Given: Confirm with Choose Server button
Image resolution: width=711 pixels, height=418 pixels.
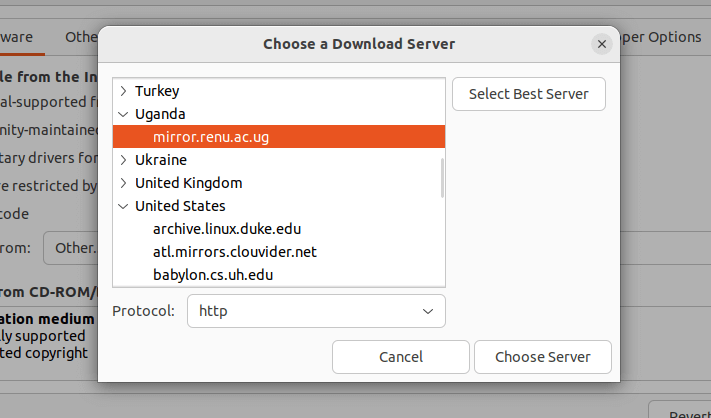Looking at the screenshot, I should click(542, 357).
